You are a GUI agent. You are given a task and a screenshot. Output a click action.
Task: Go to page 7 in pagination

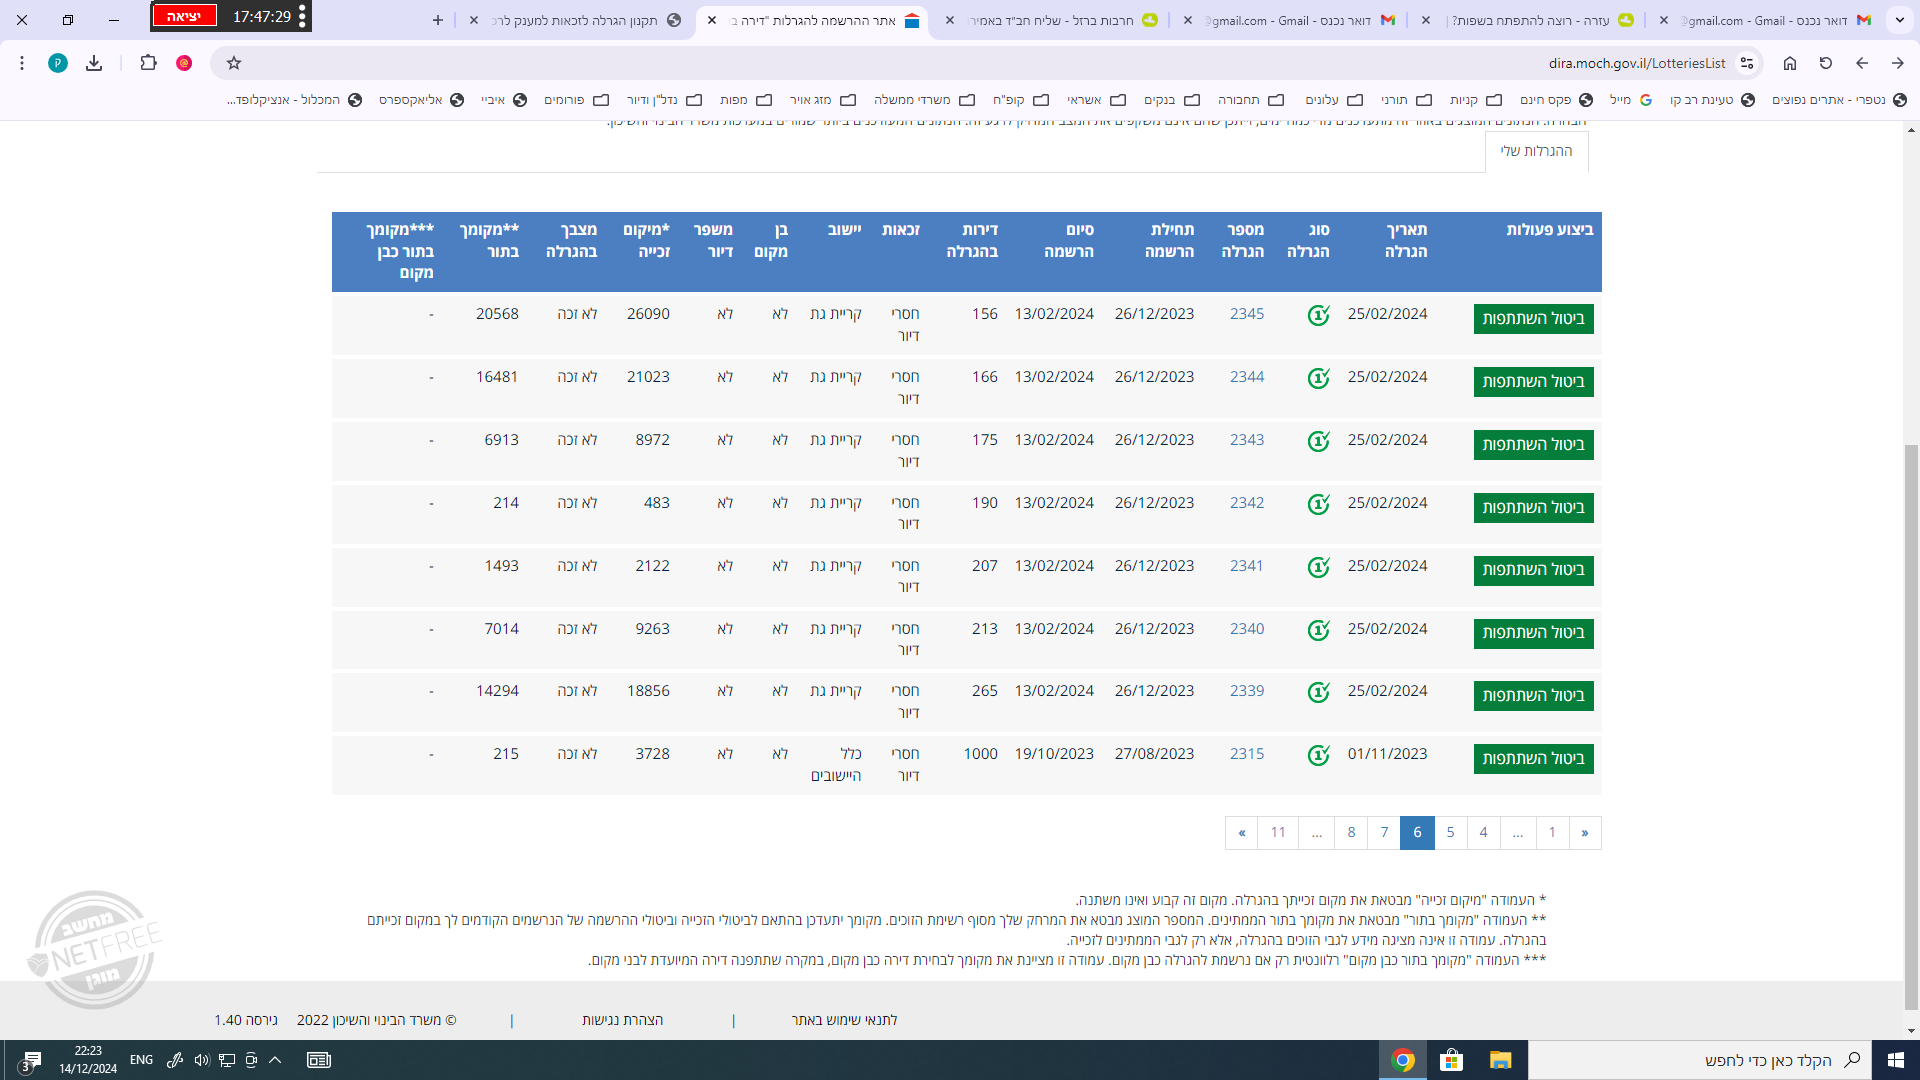coord(1384,832)
